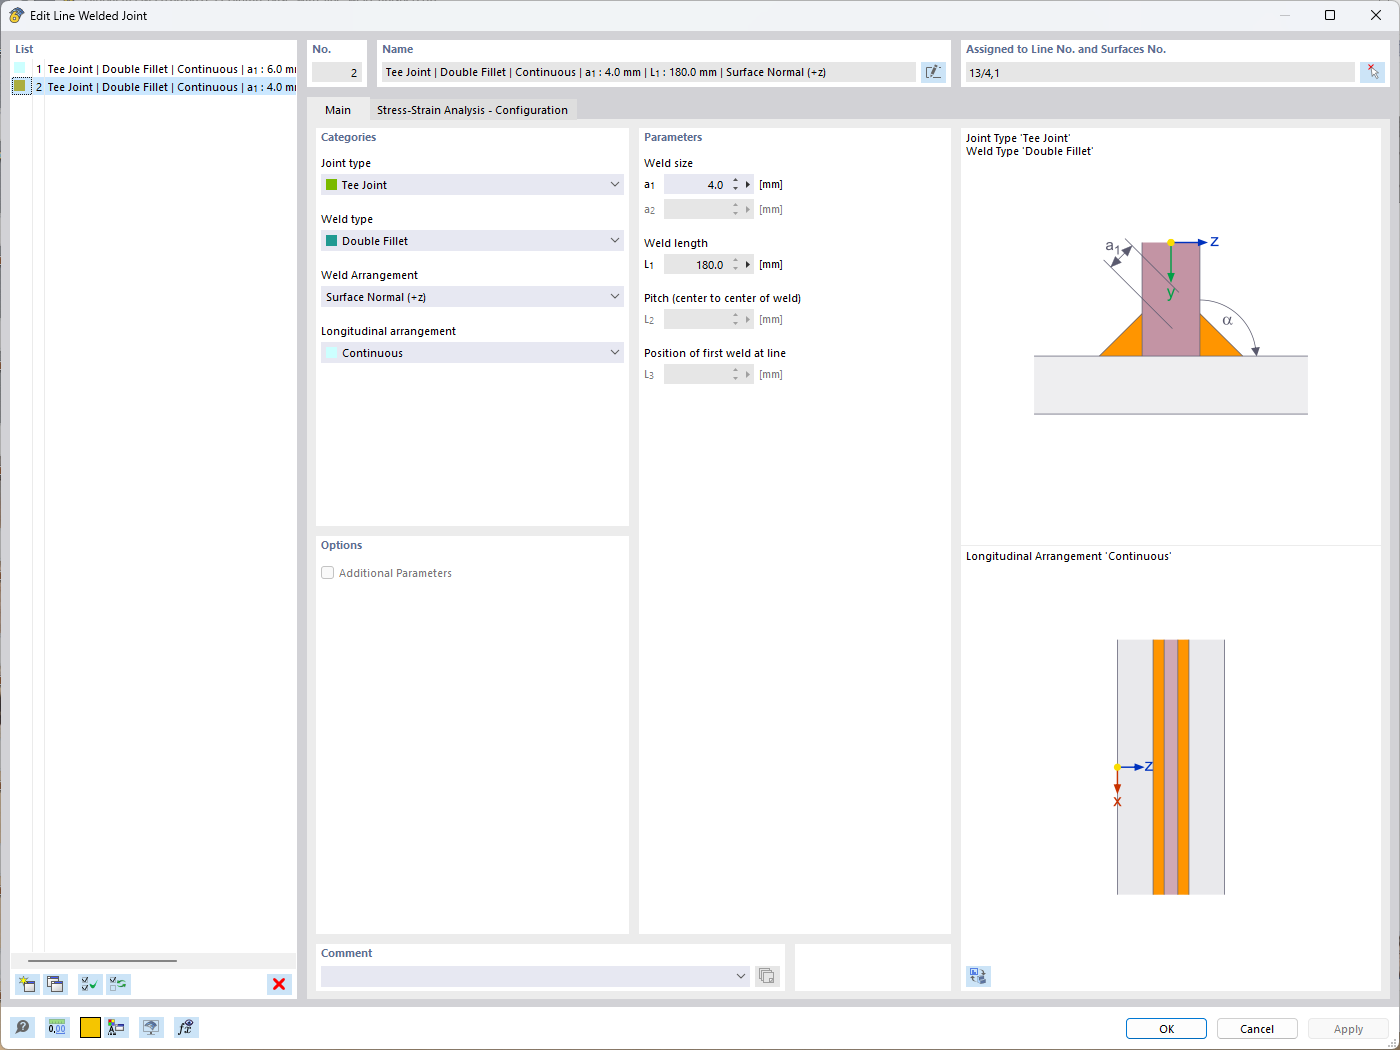Open a1 weld size options arrow
1400x1050 pixels.
click(x=748, y=185)
